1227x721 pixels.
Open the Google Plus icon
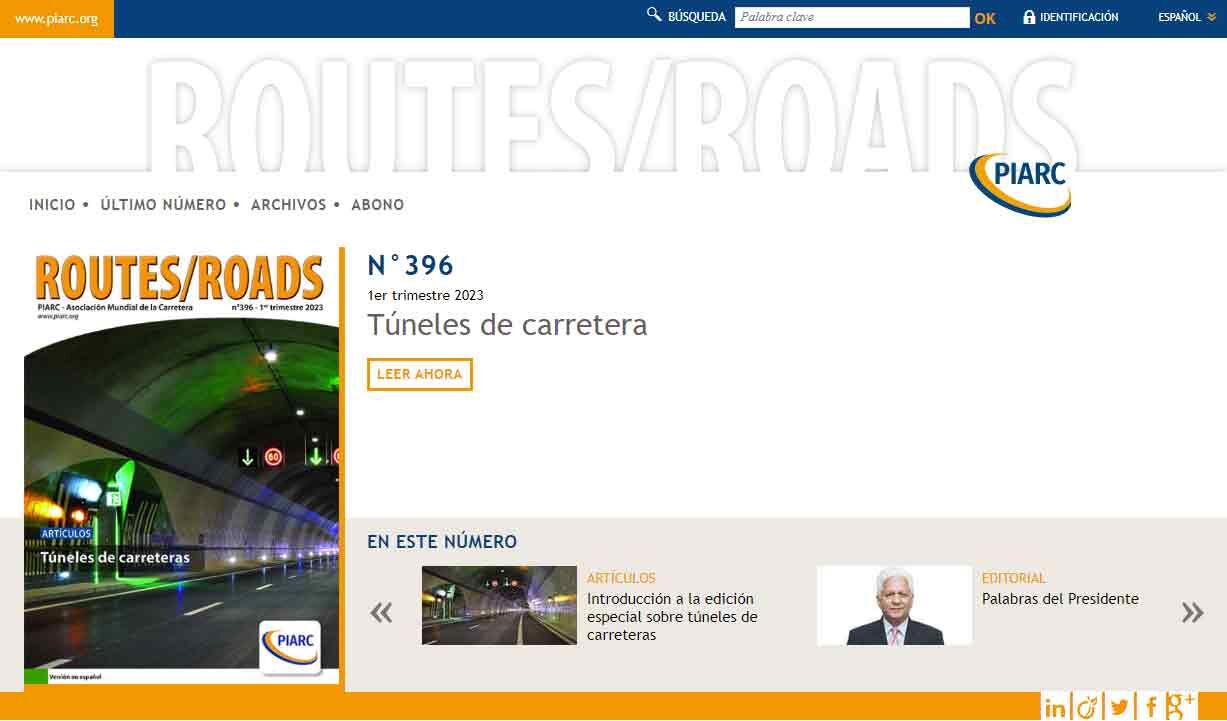click(x=1181, y=705)
